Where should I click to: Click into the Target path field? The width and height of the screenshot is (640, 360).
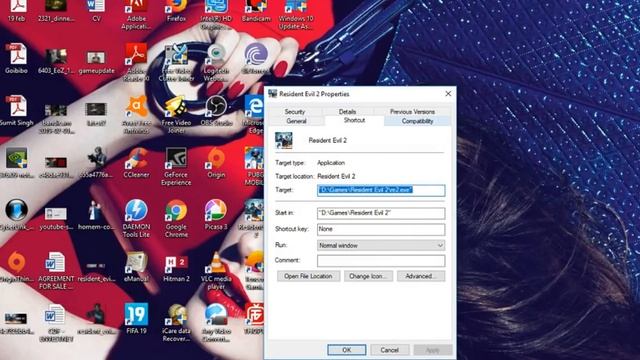click(381, 190)
